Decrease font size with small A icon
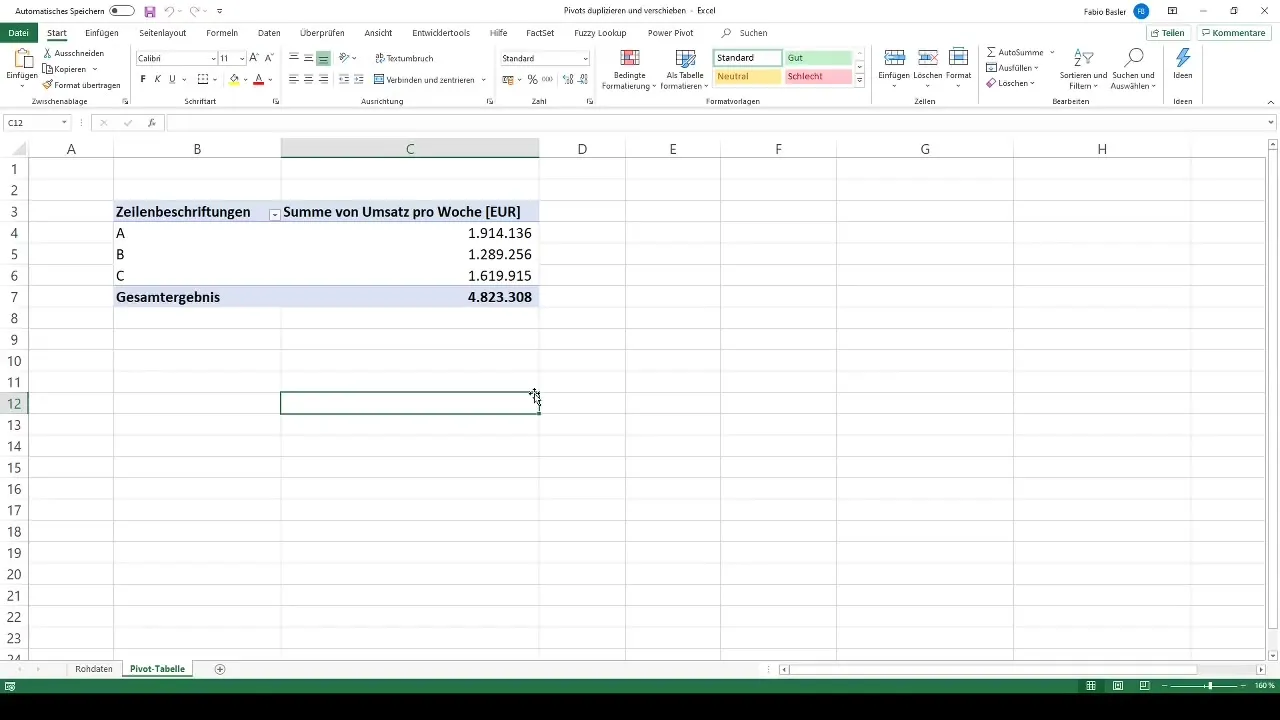Image resolution: width=1280 pixels, height=720 pixels. [269, 58]
